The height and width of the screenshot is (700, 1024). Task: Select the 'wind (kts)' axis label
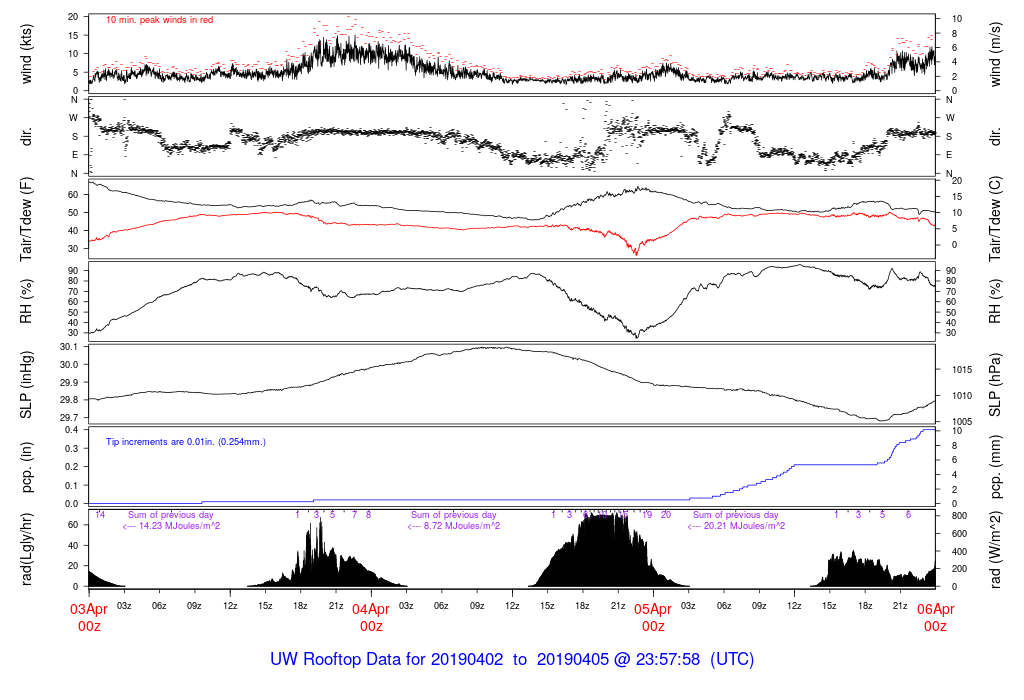[26, 55]
